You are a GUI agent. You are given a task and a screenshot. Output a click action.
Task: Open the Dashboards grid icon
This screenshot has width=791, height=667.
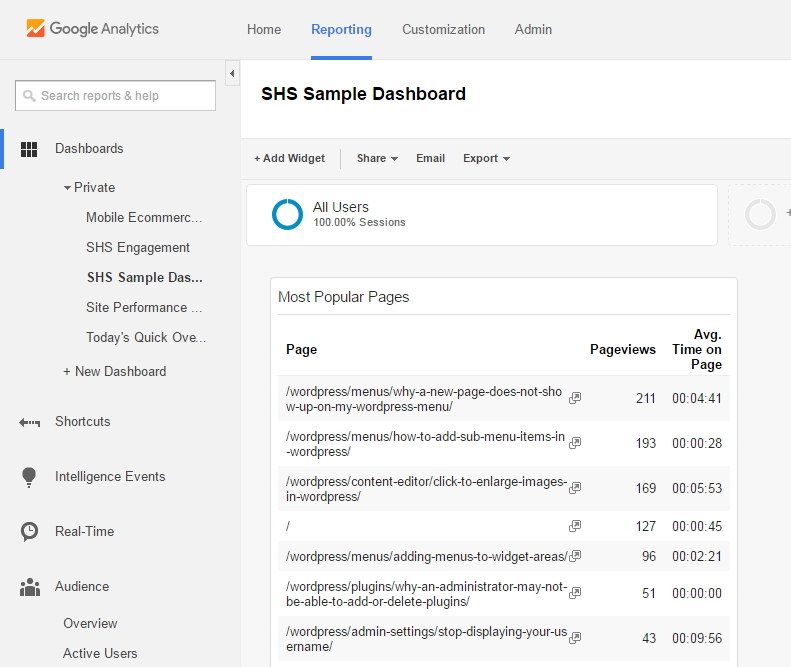coord(29,149)
